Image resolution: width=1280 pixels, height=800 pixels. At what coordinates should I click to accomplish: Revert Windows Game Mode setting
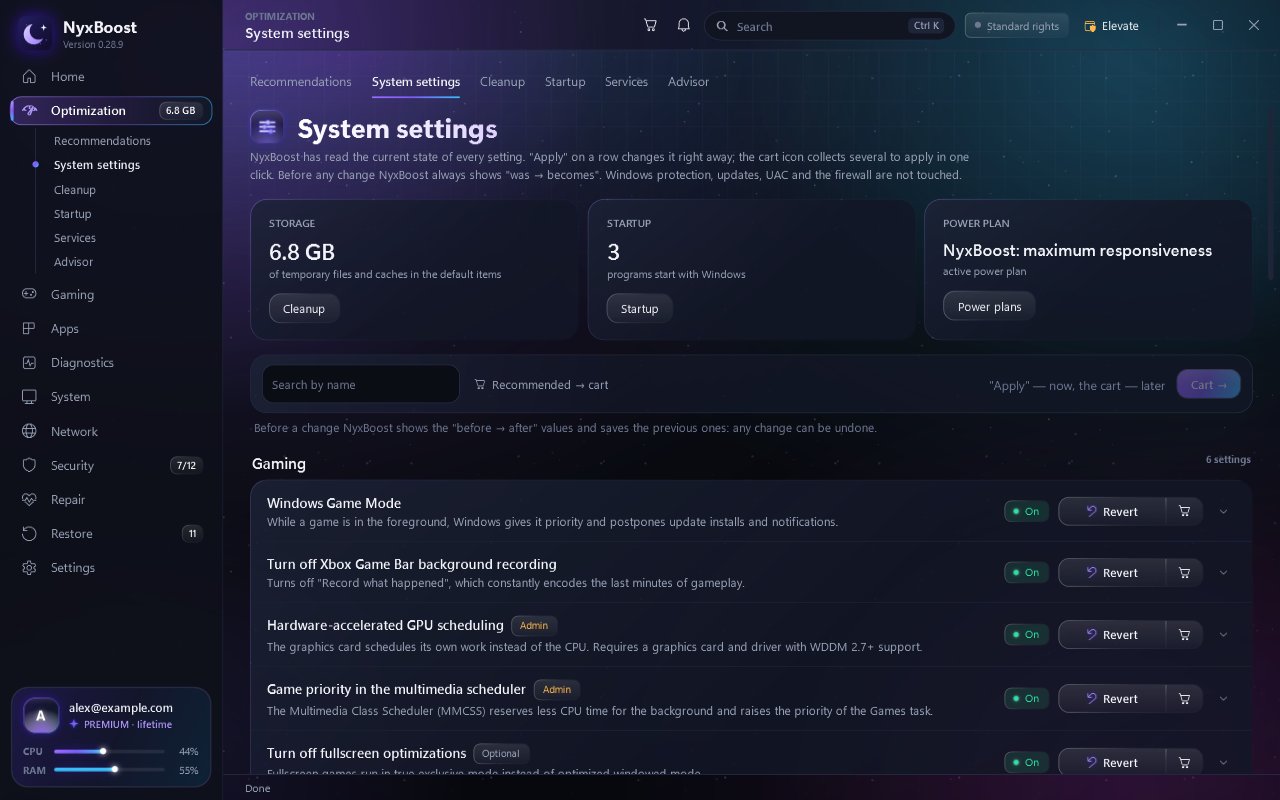click(x=1112, y=511)
